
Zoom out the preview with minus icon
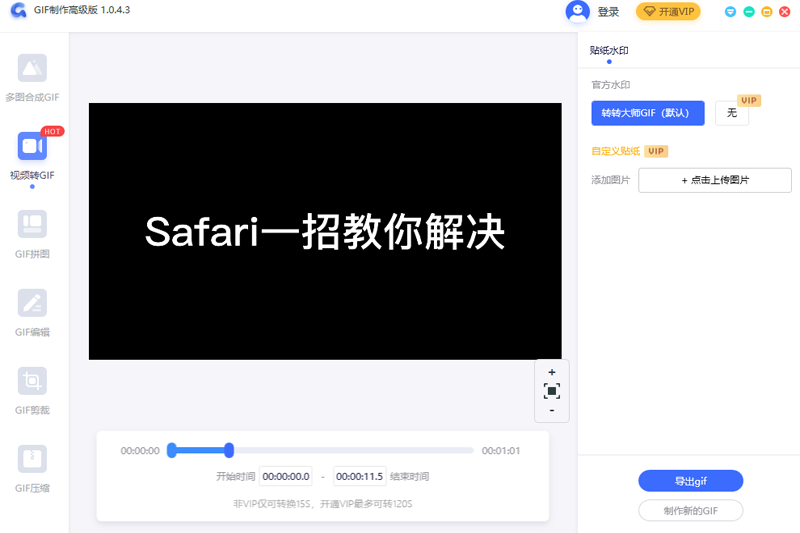pos(552,411)
